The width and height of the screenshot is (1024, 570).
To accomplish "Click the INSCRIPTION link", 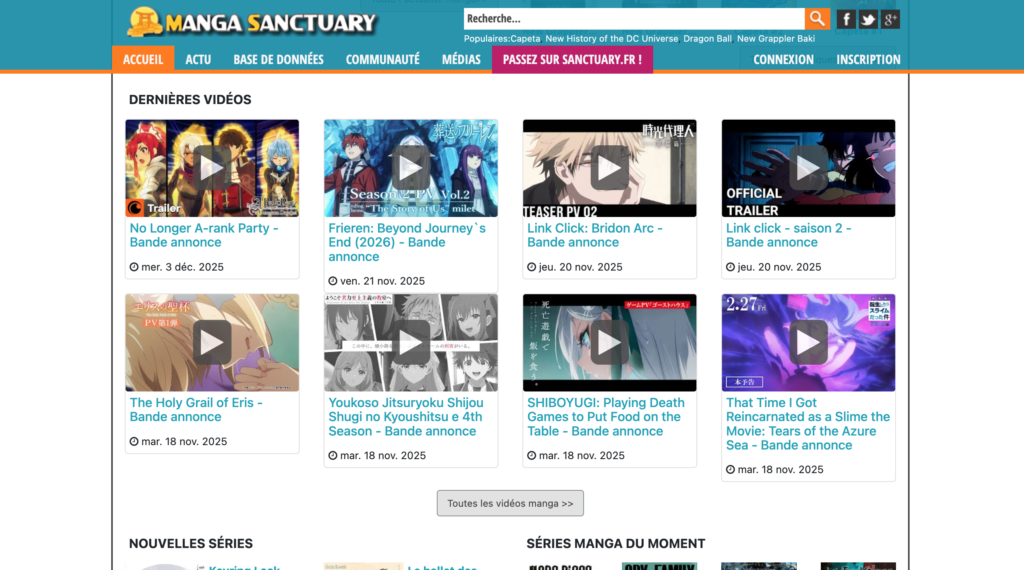I will click(x=868, y=59).
